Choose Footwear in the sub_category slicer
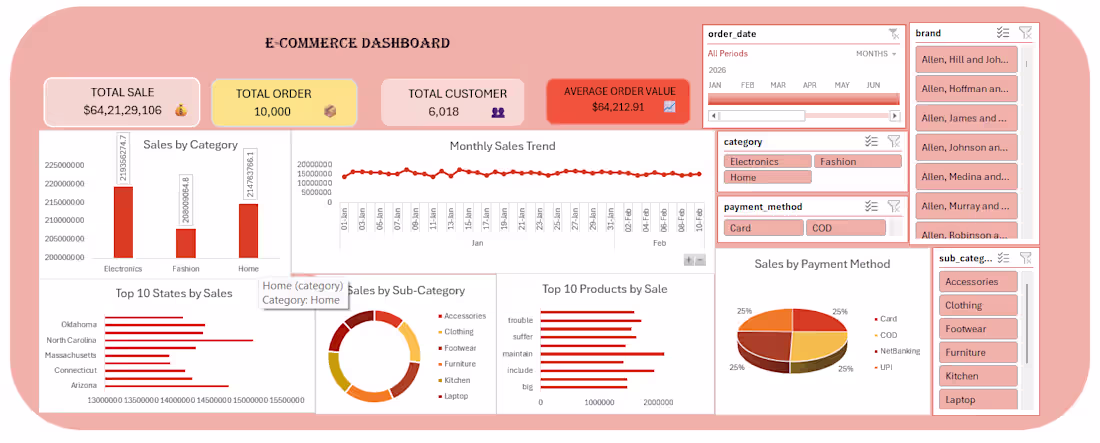Viewport: 1100px width, 443px height. click(978, 329)
